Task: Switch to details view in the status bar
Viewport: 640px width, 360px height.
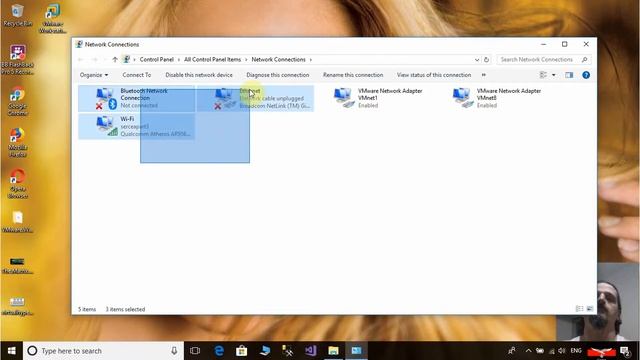Action: coord(579,309)
